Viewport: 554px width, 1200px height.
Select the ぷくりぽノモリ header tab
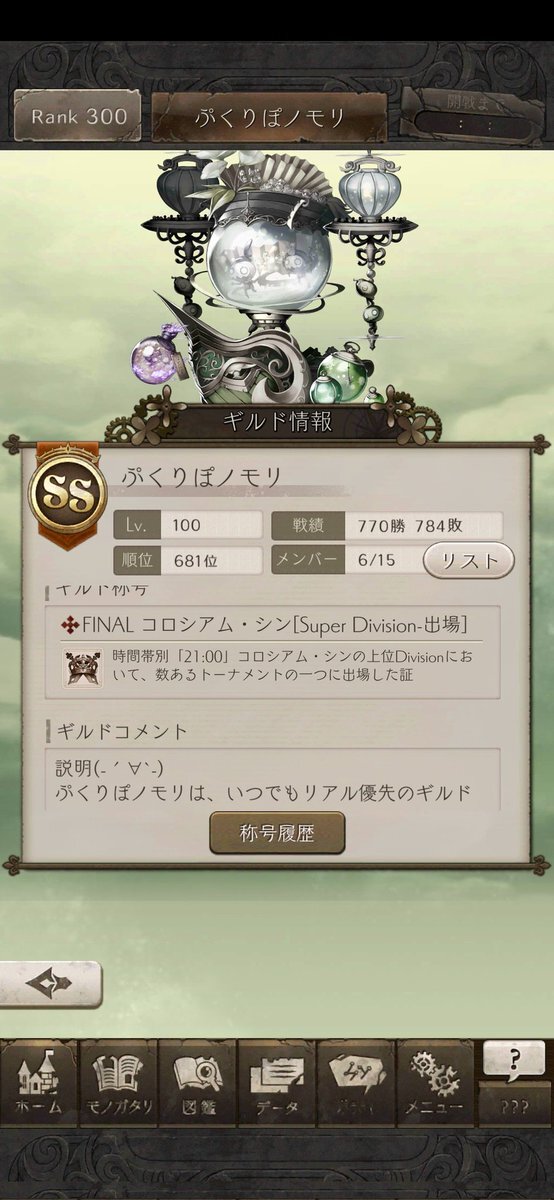coord(269,117)
